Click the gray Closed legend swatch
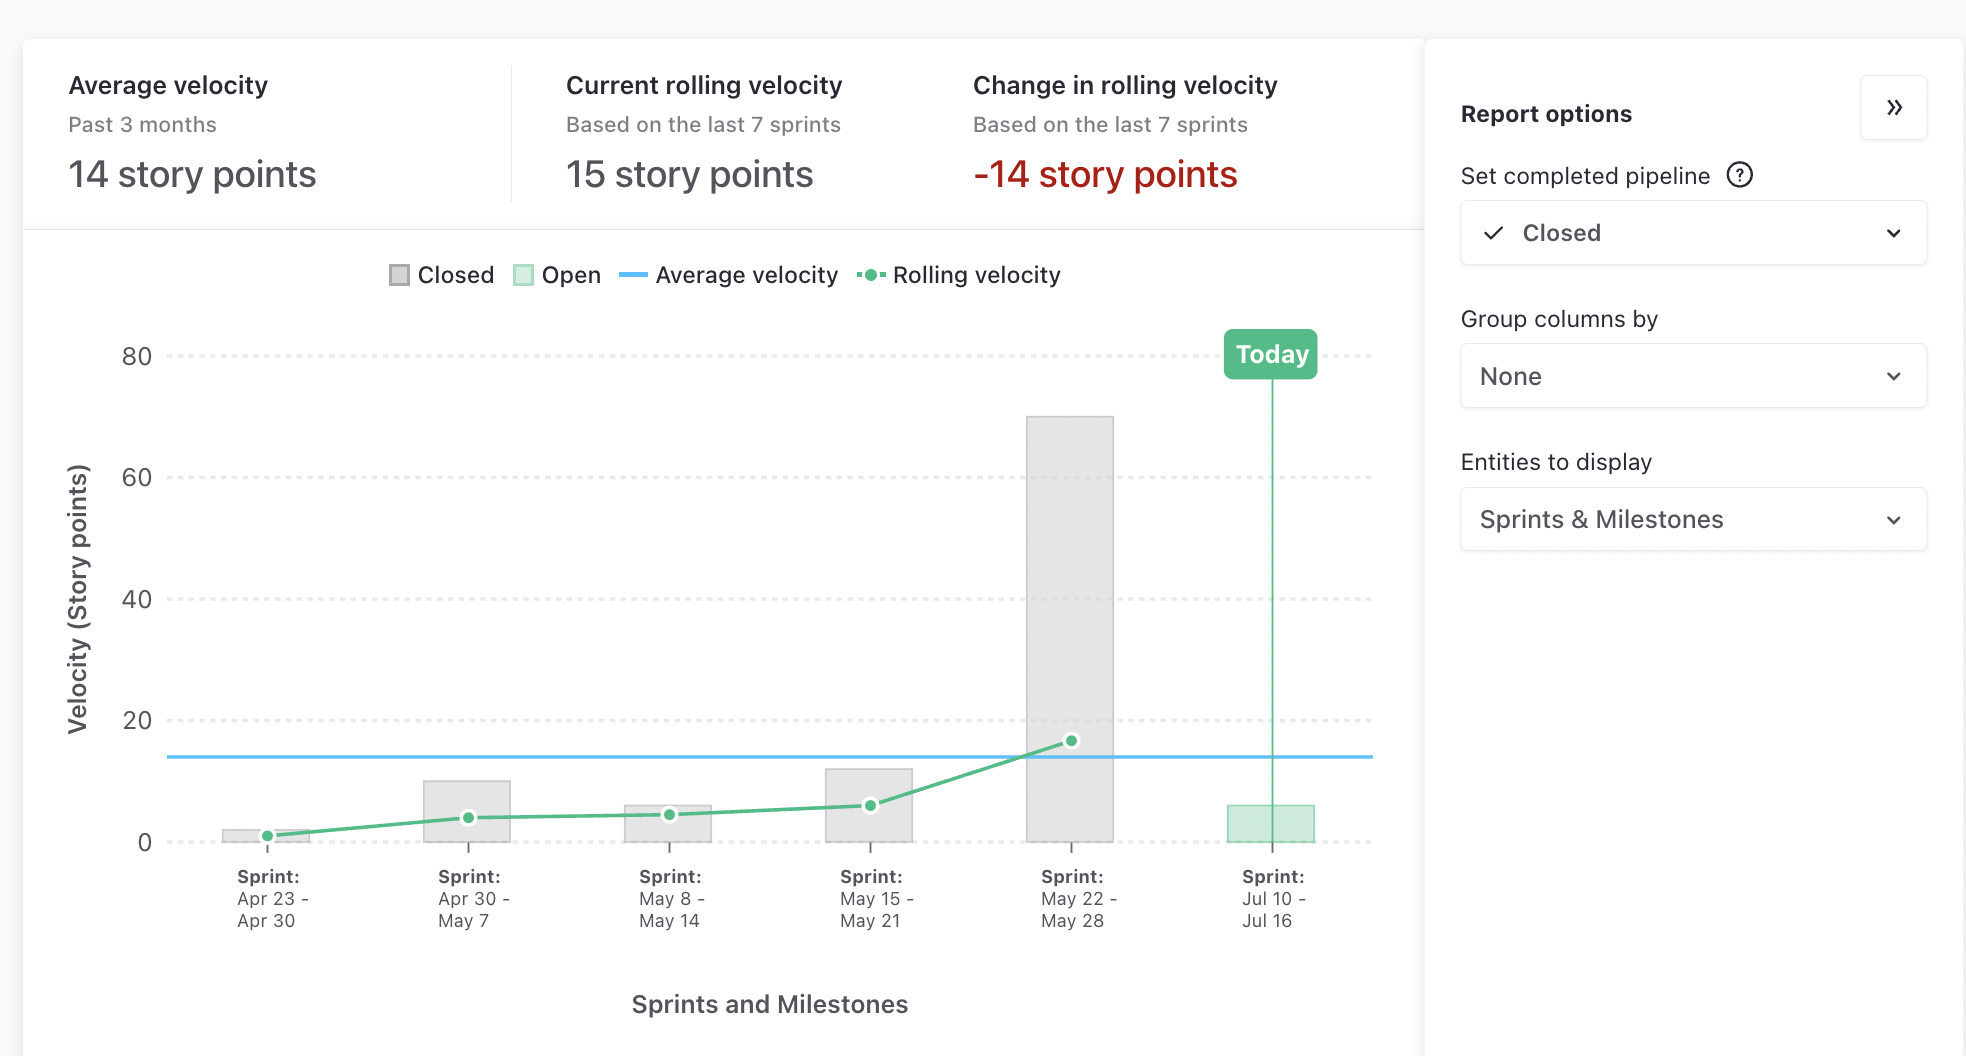 click(399, 275)
